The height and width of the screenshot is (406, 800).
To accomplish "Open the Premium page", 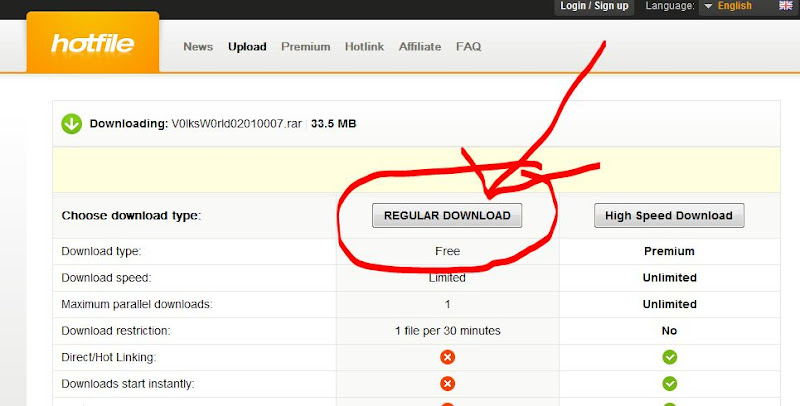I will pyautogui.click(x=306, y=46).
